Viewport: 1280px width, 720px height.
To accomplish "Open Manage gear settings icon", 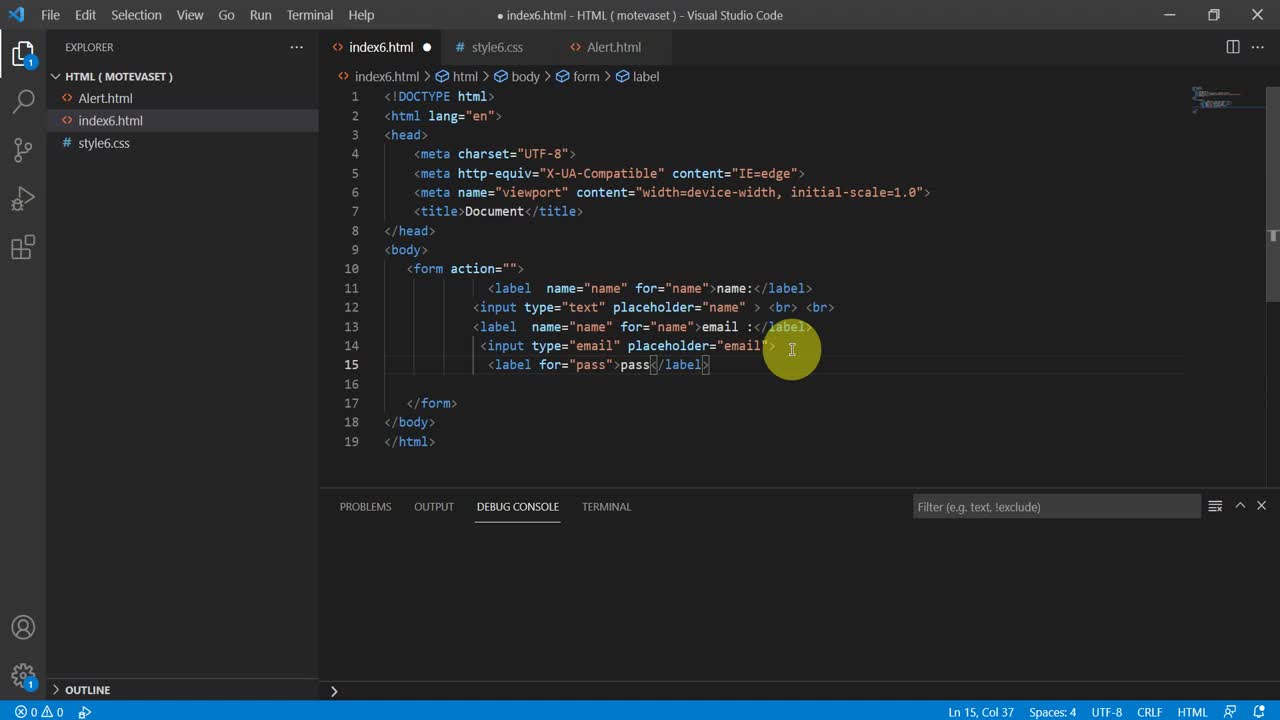I will coord(23,675).
